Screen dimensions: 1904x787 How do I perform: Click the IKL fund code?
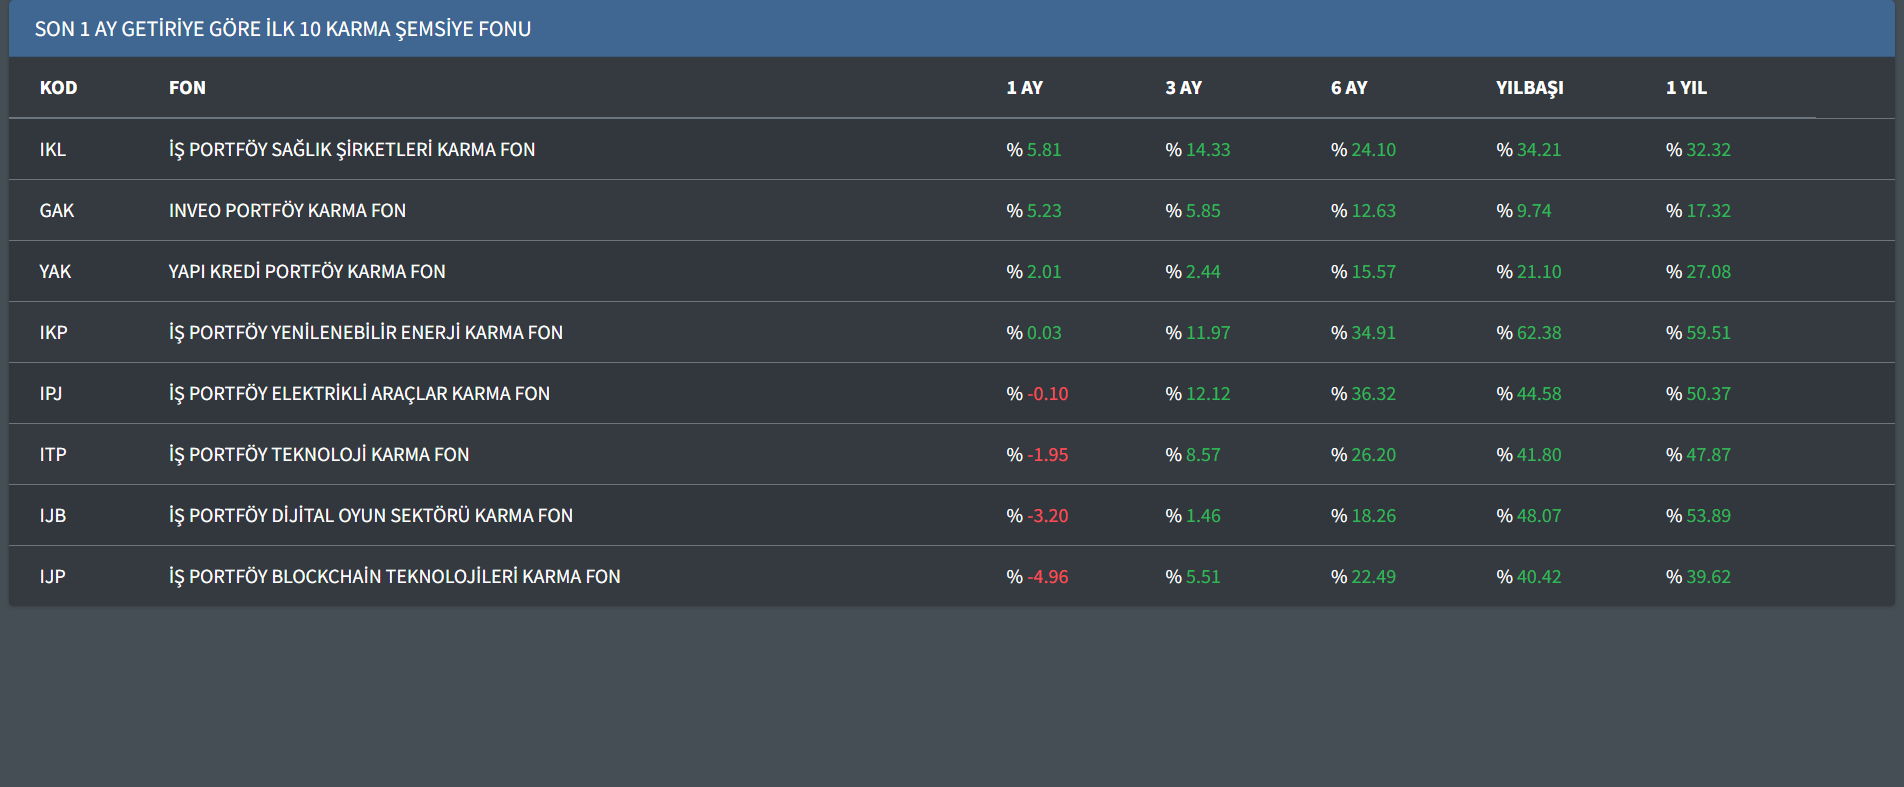coord(53,150)
